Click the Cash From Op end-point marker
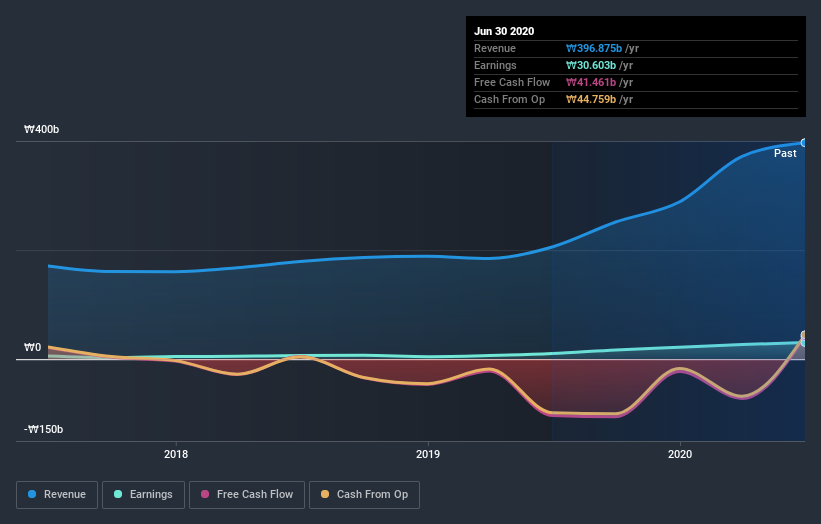The height and width of the screenshot is (524, 821). tap(804, 335)
